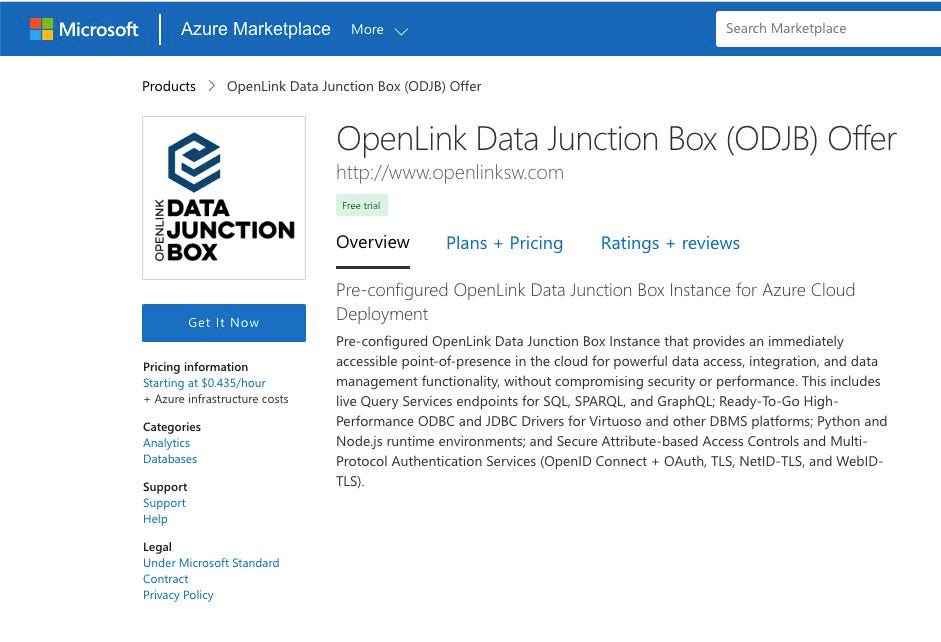The height and width of the screenshot is (642, 941).
Task: Click the breadcrumb arrow after Products
Action: pyautogui.click(x=211, y=86)
